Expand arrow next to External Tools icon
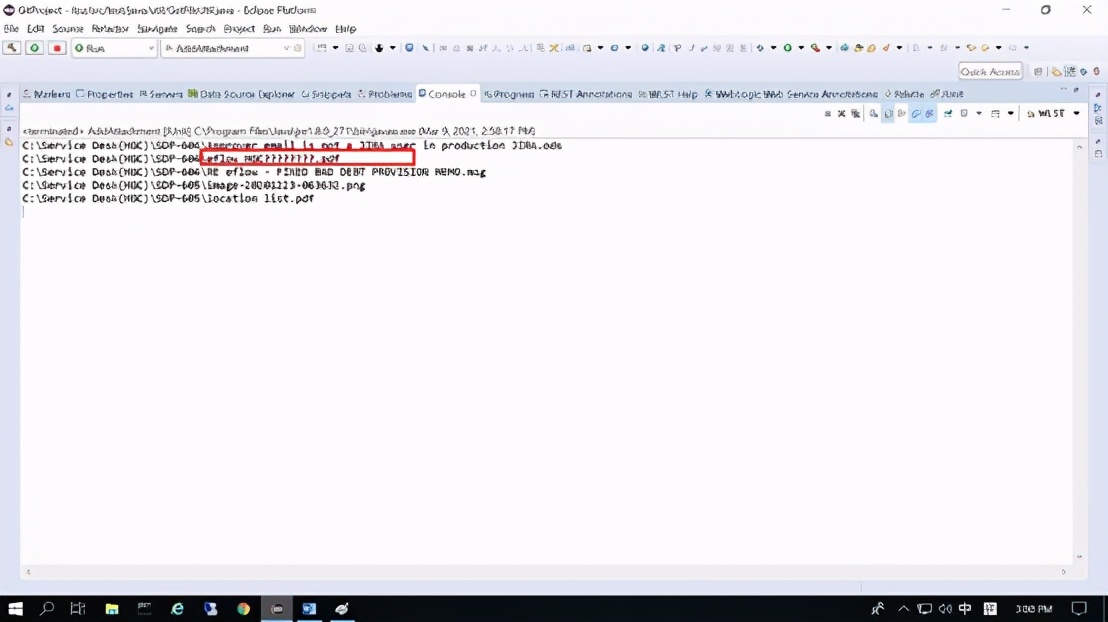The width and height of the screenshot is (1108, 622). point(829,48)
